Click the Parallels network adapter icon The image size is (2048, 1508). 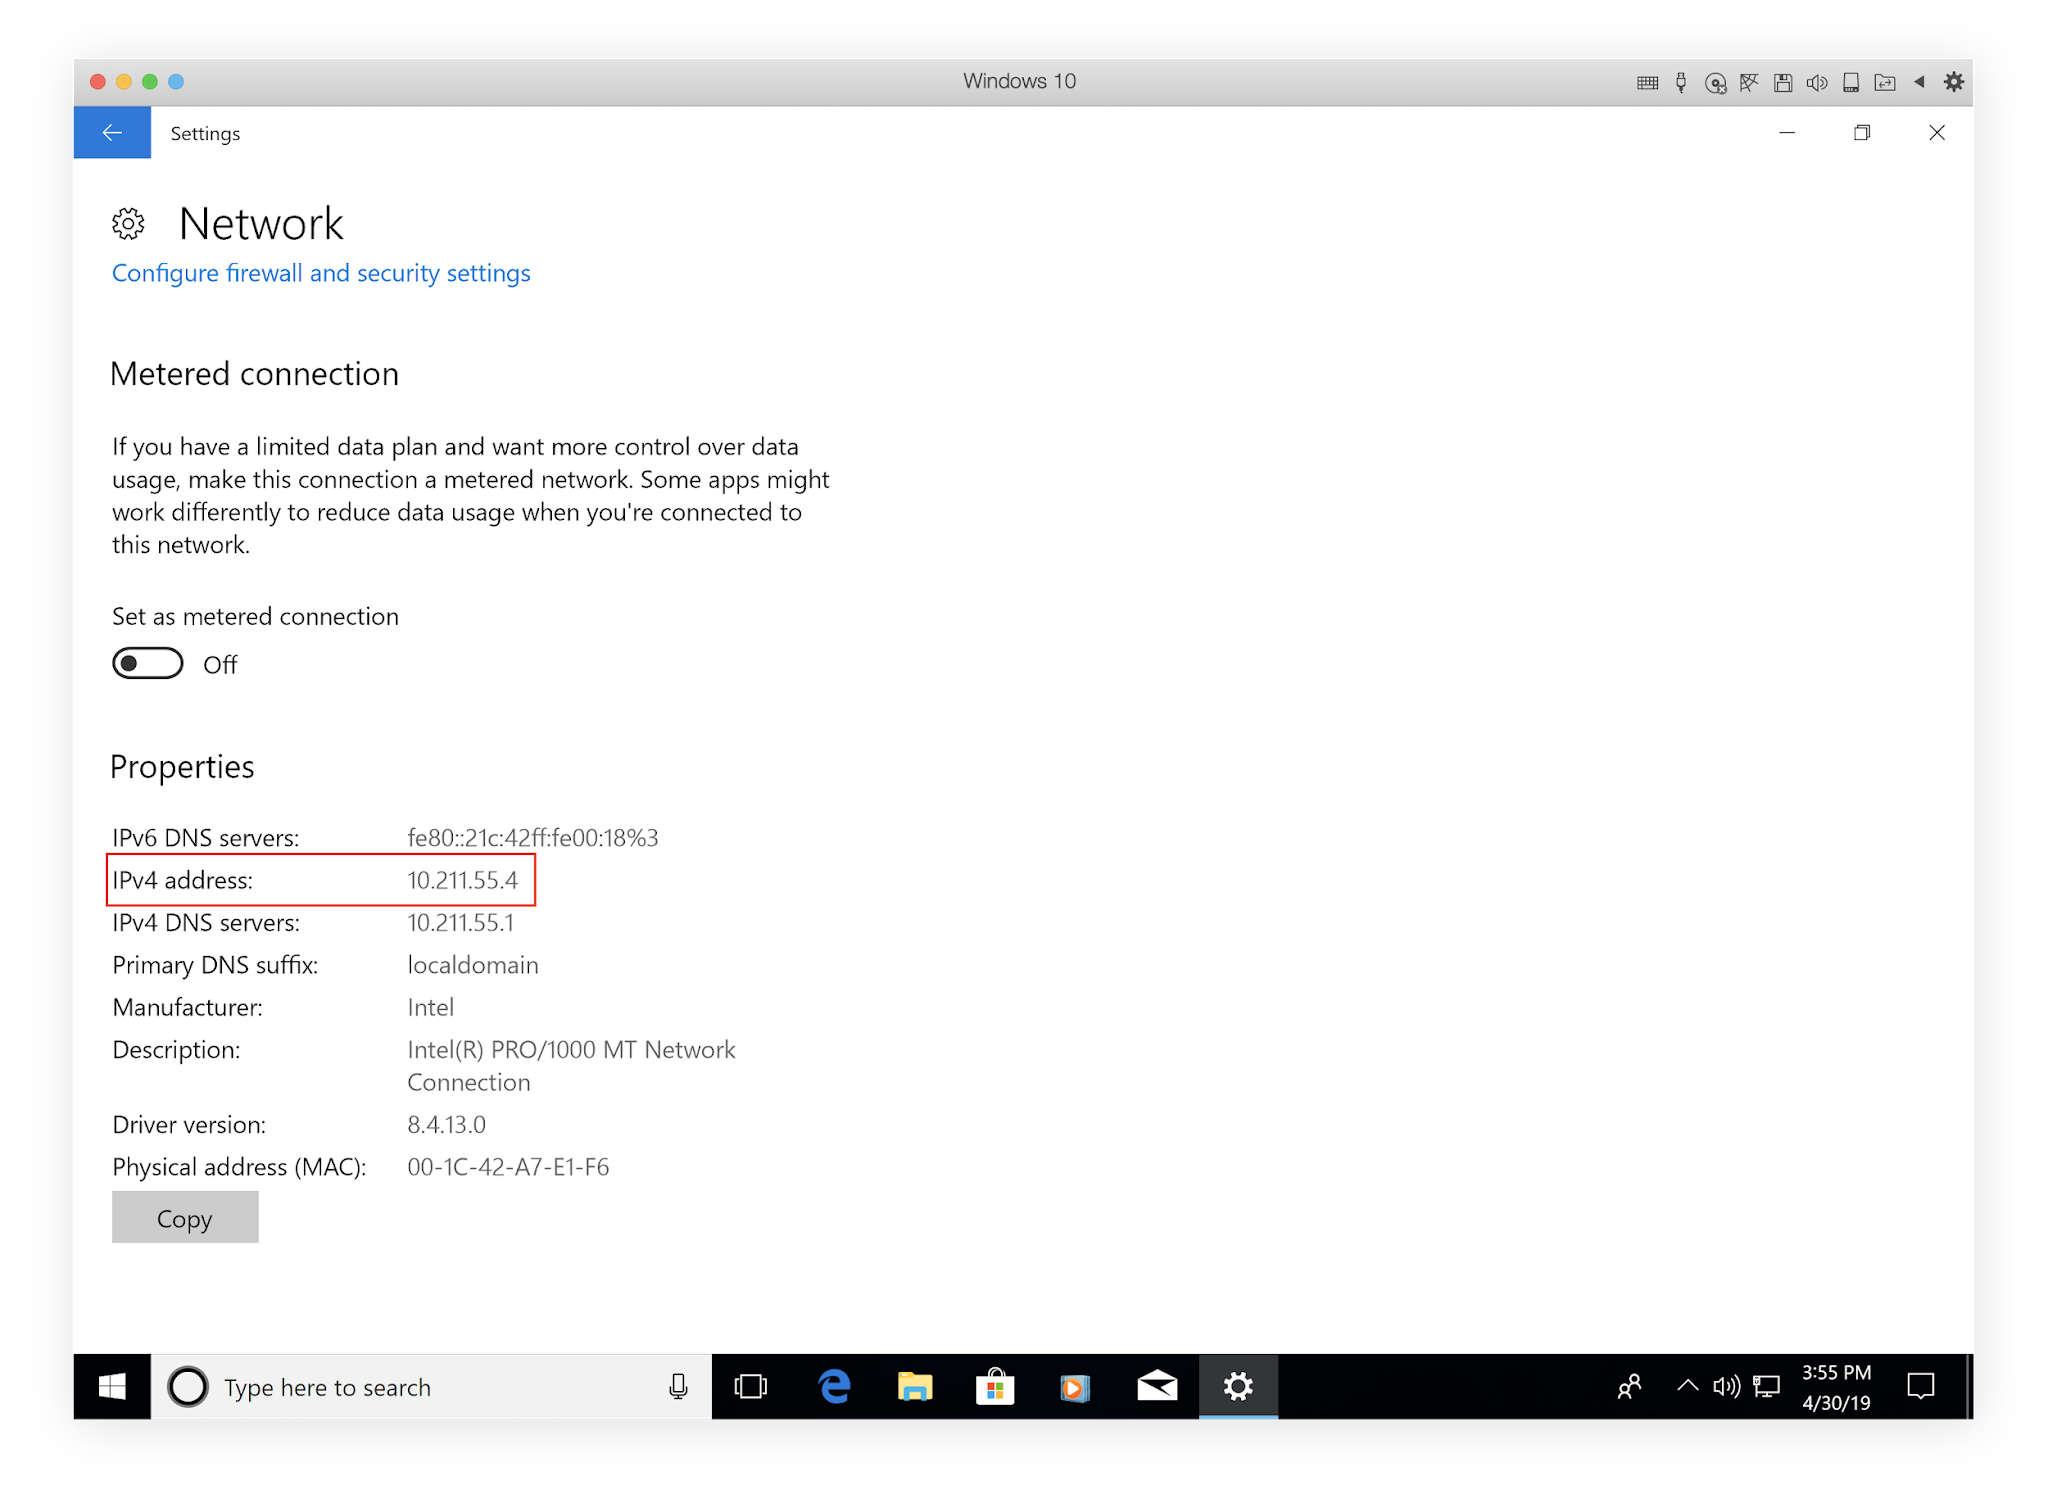(x=1749, y=82)
